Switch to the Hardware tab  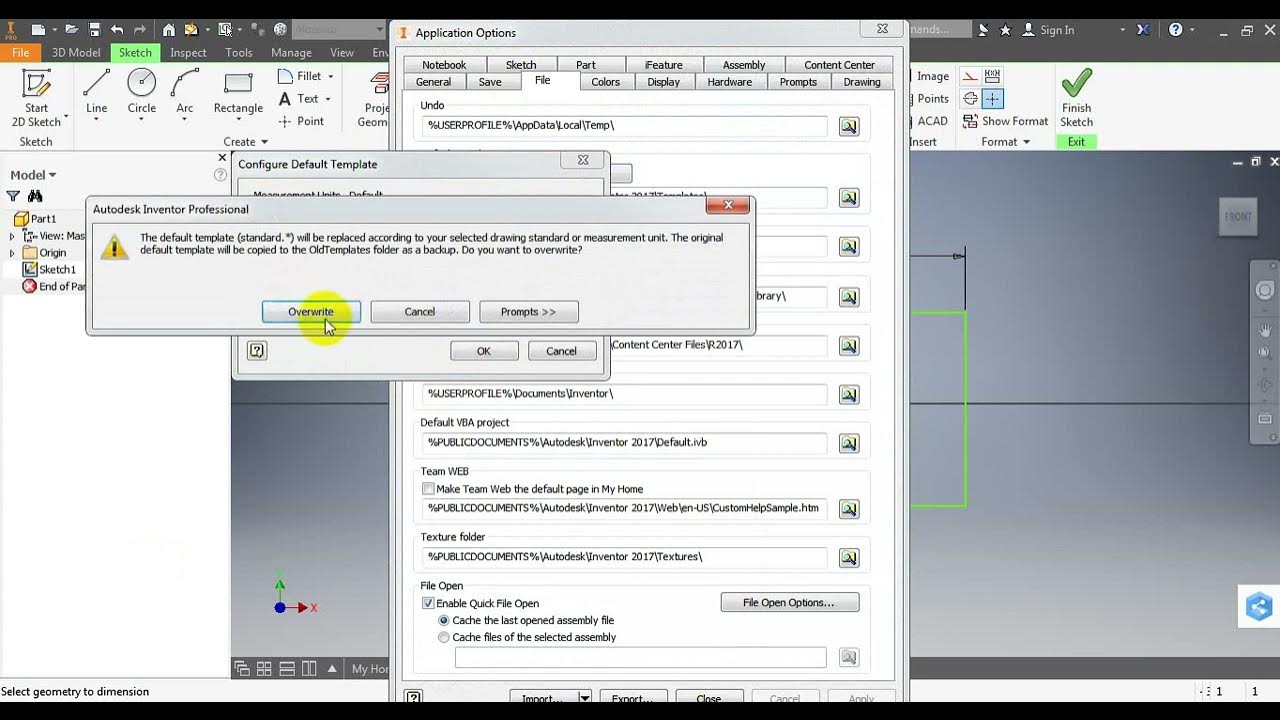coord(730,82)
